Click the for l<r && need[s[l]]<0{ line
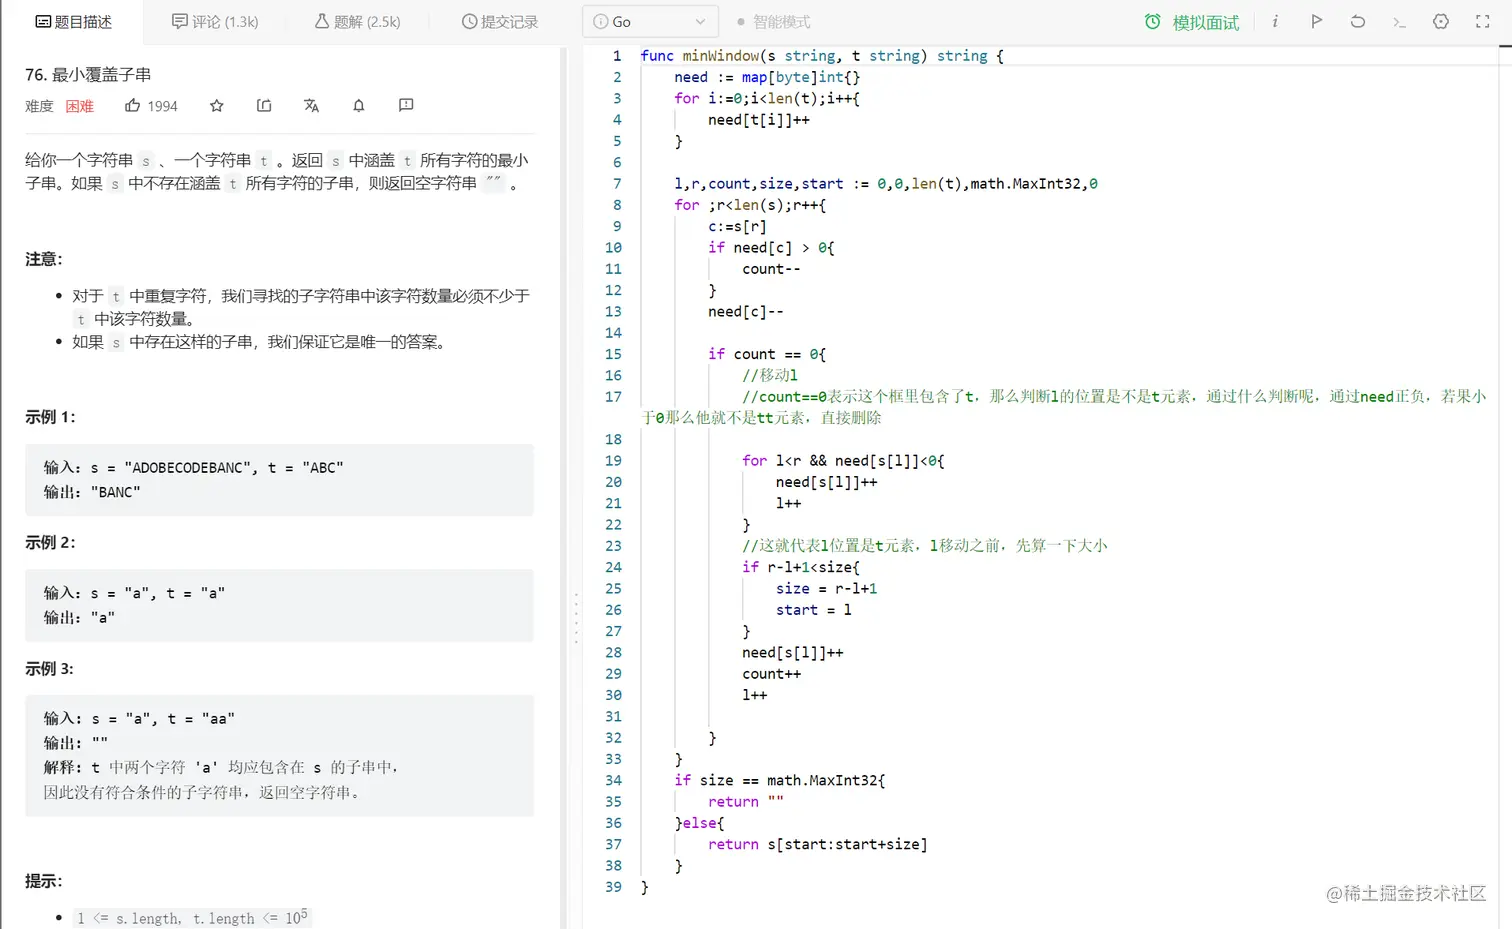This screenshot has width=1512, height=929. click(843, 461)
